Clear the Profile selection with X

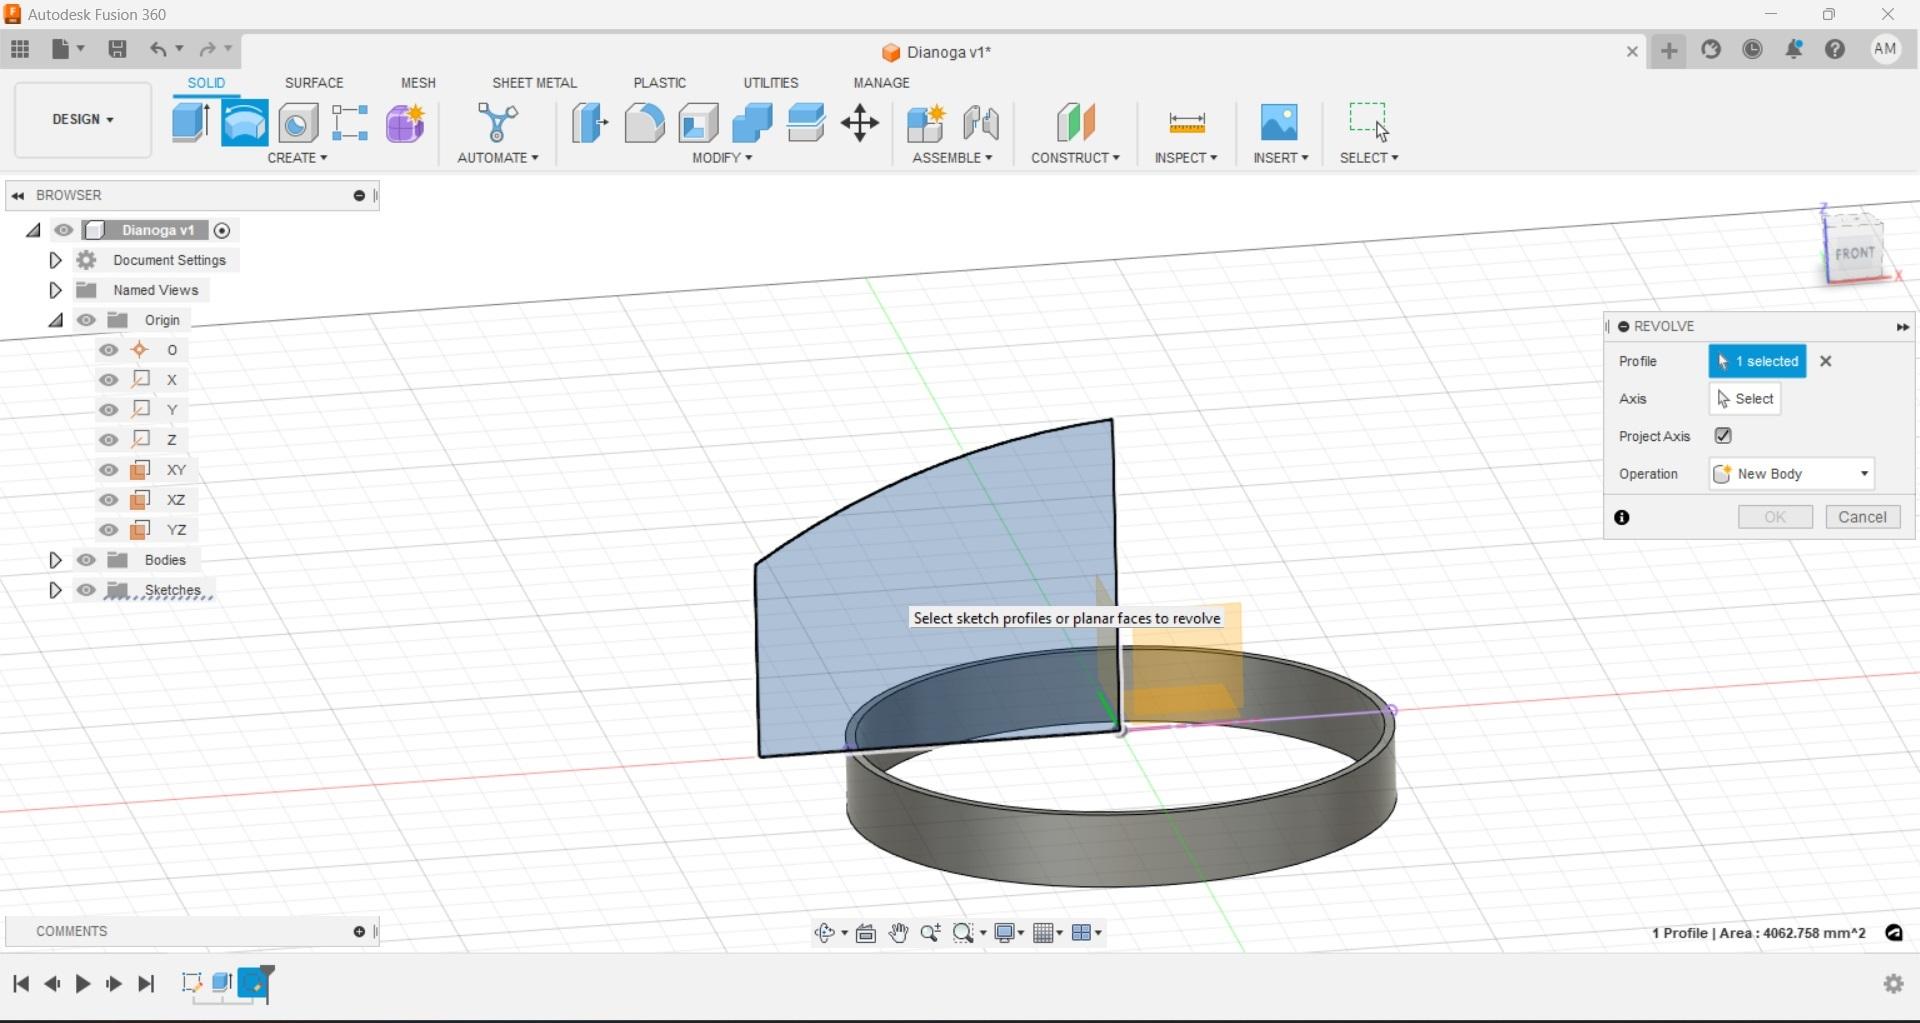pyautogui.click(x=1826, y=362)
